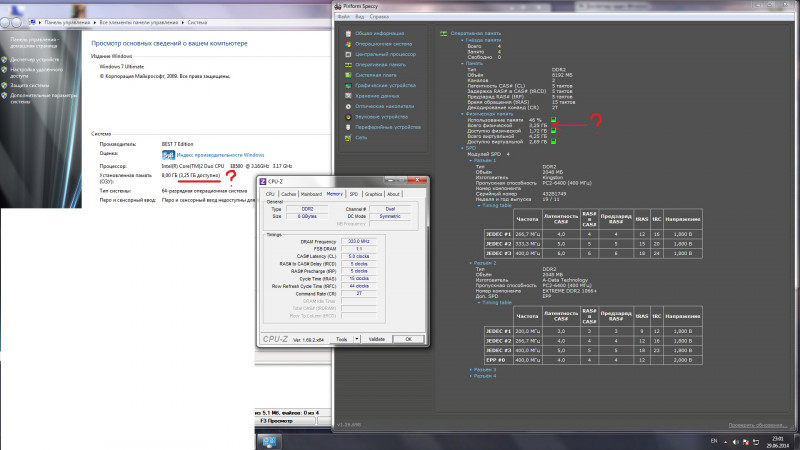Open the Файл menu in Speccy
The height and width of the screenshot is (450, 800).
[344, 17]
